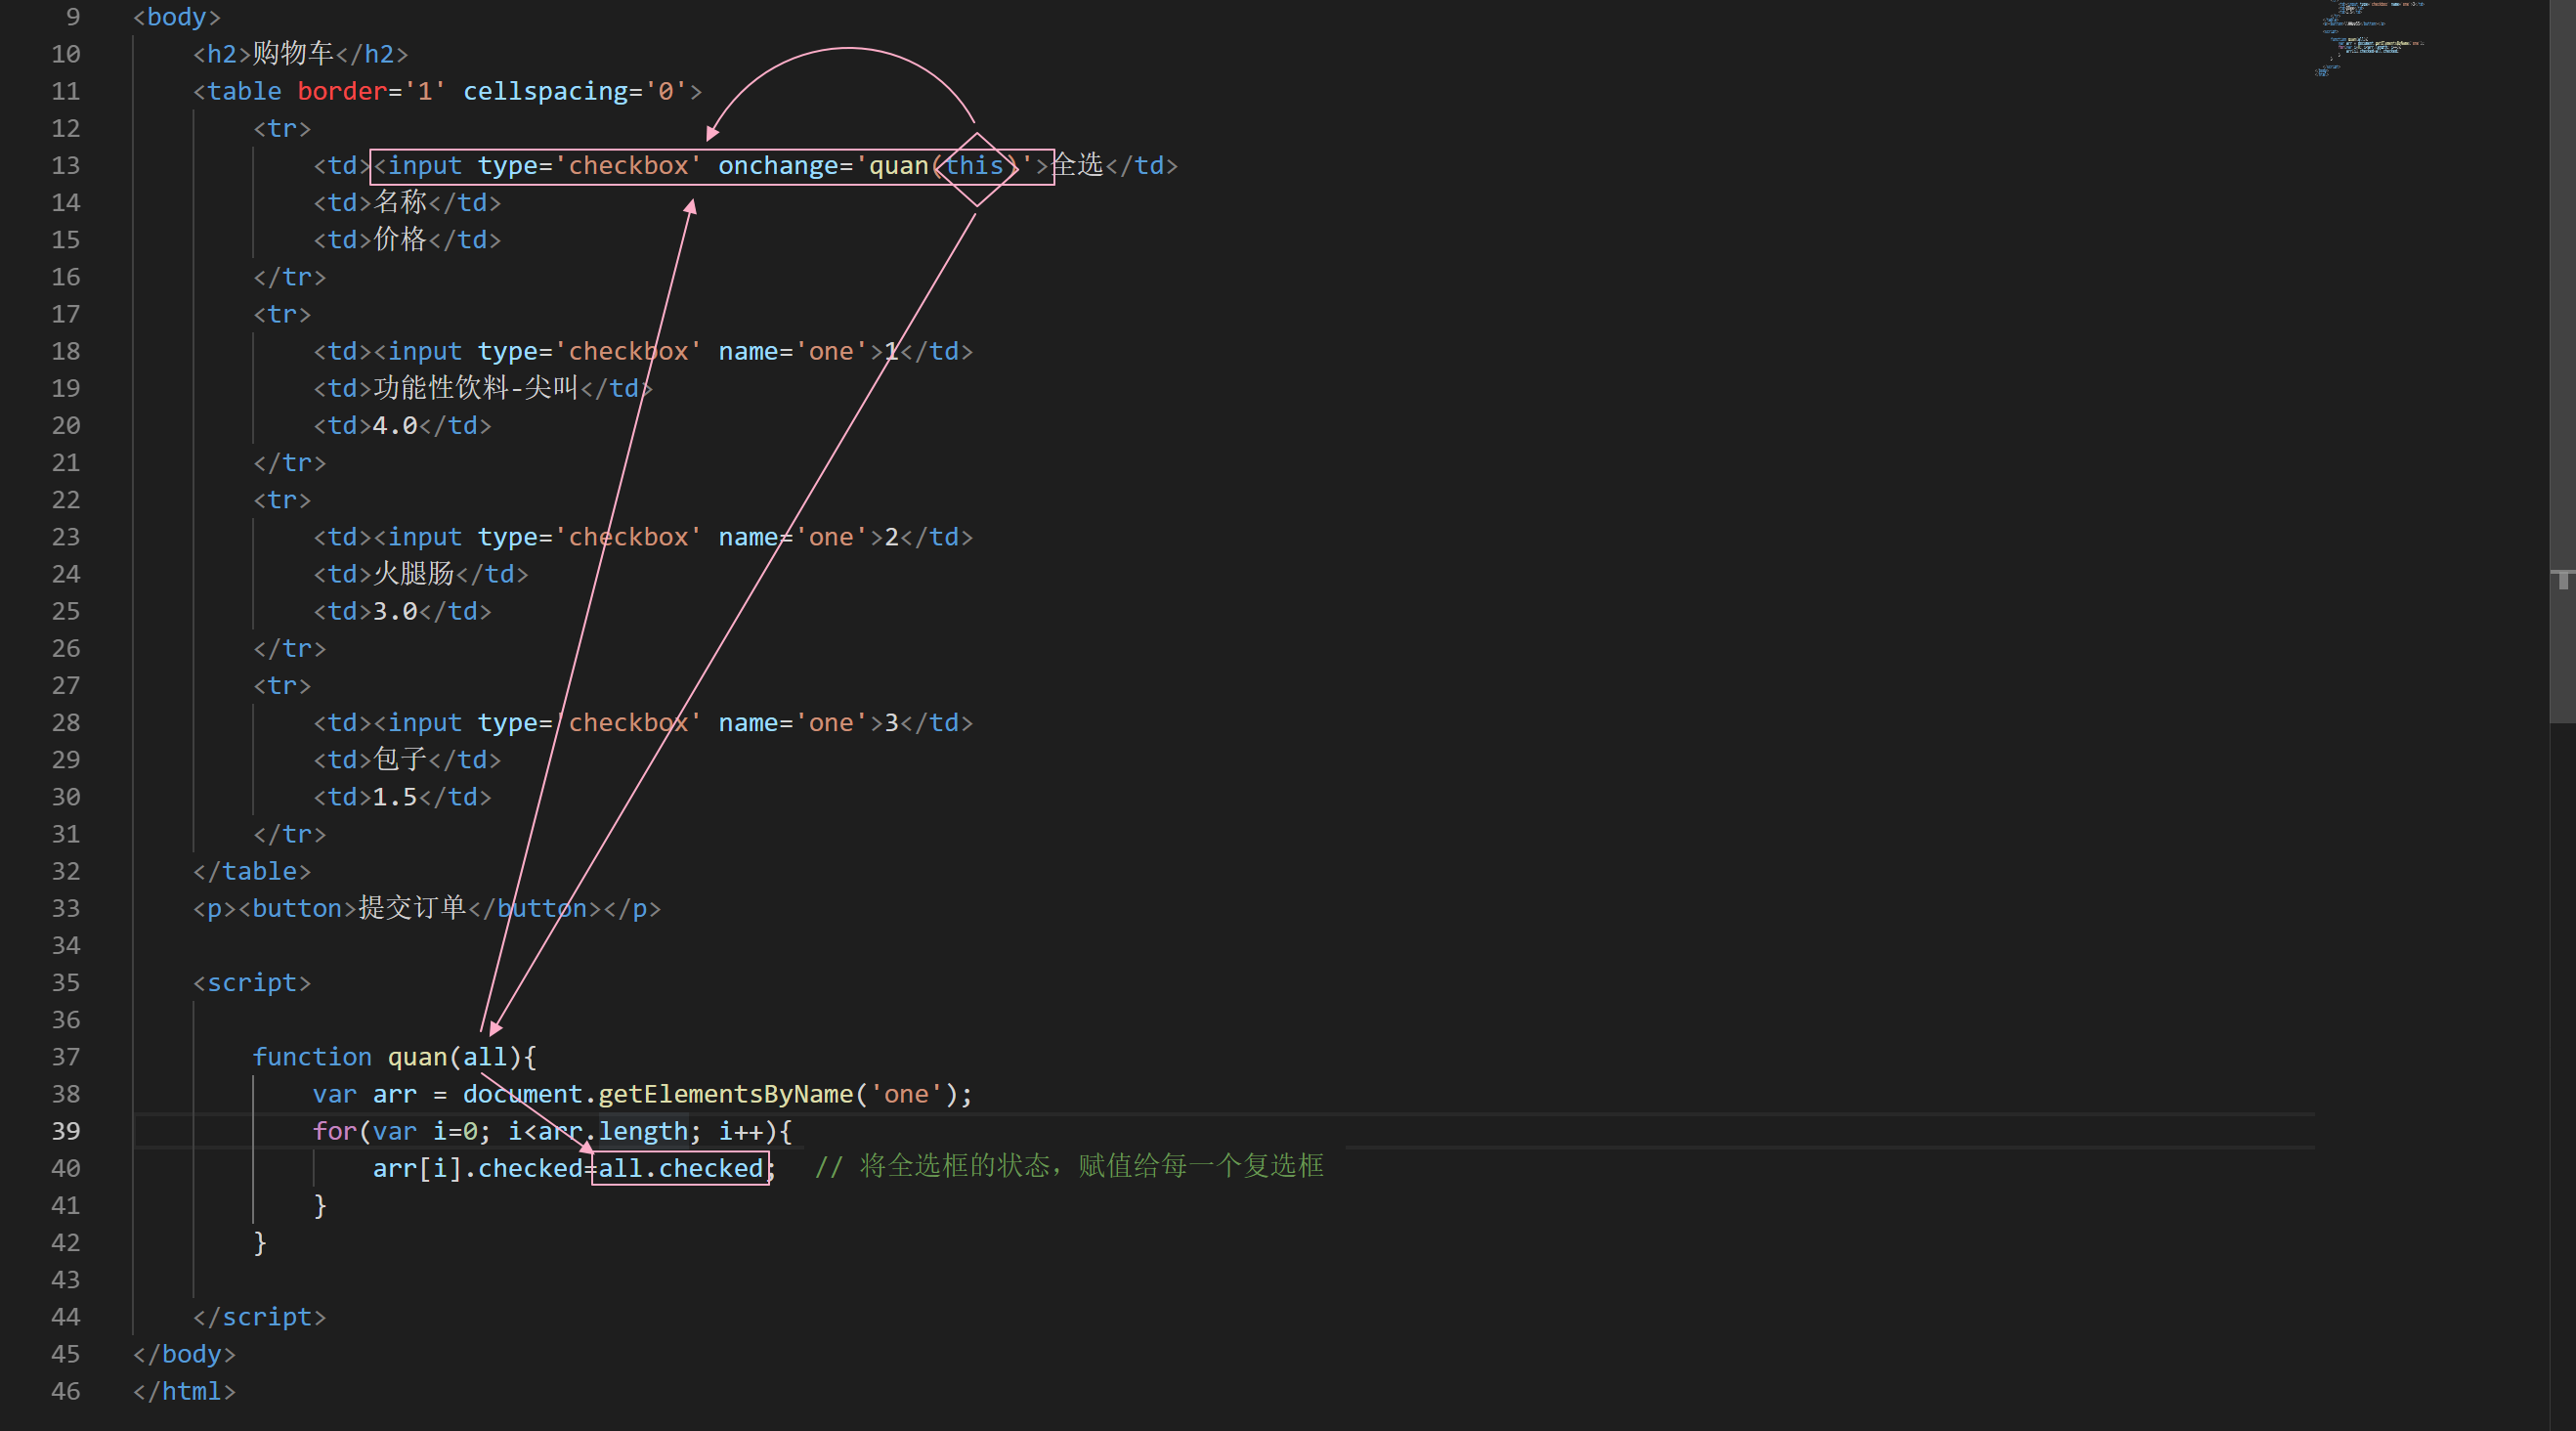Image resolution: width=2576 pixels, height=1431 pixels.
Task: Click the function keyword on line 37
Action: [312, 1057]
